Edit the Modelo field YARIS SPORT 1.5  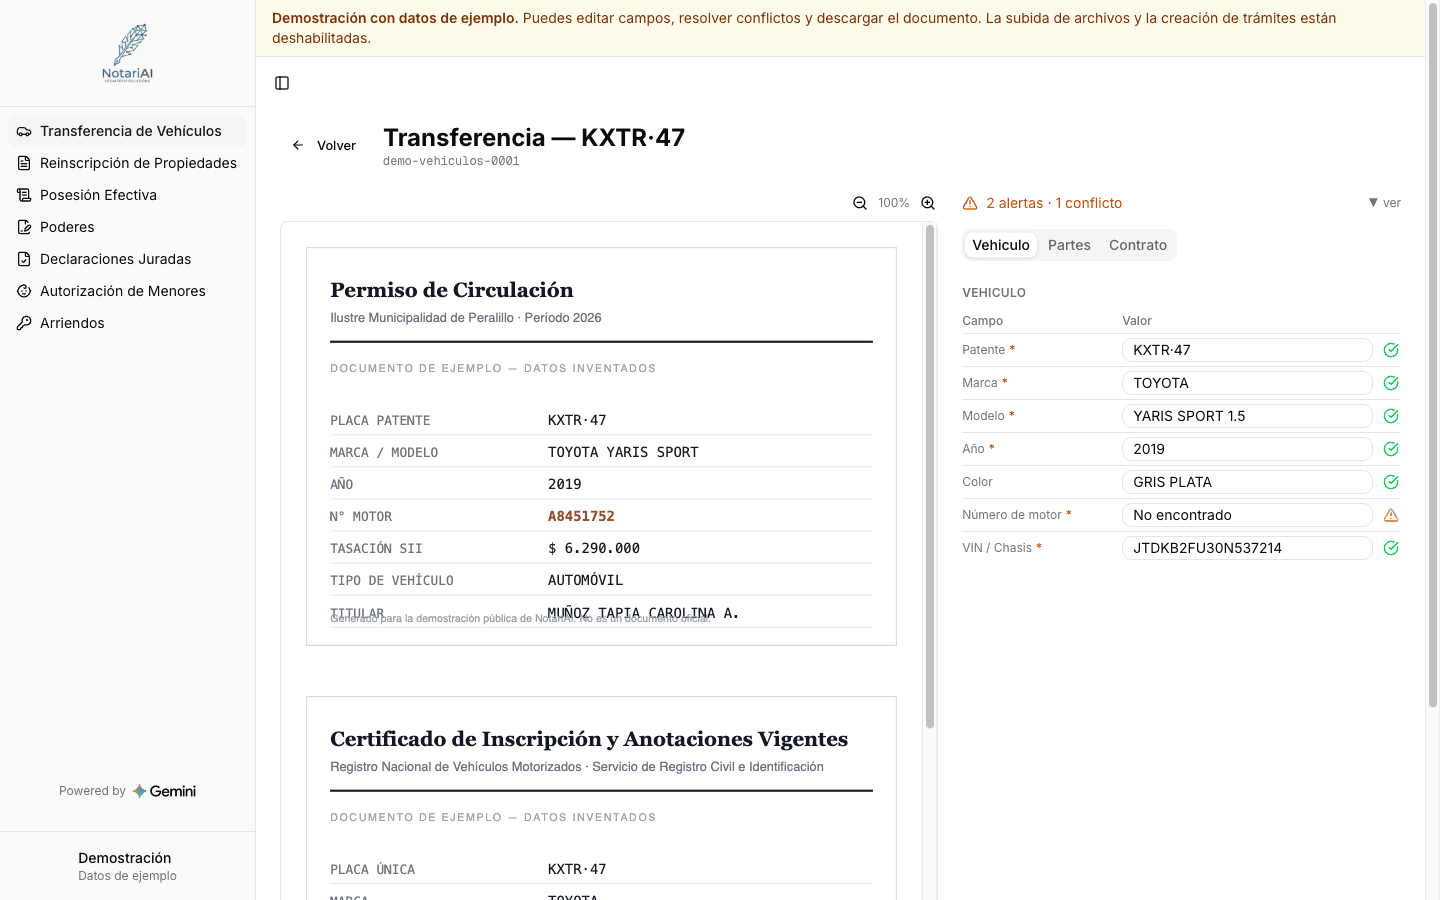point(1247,416)
